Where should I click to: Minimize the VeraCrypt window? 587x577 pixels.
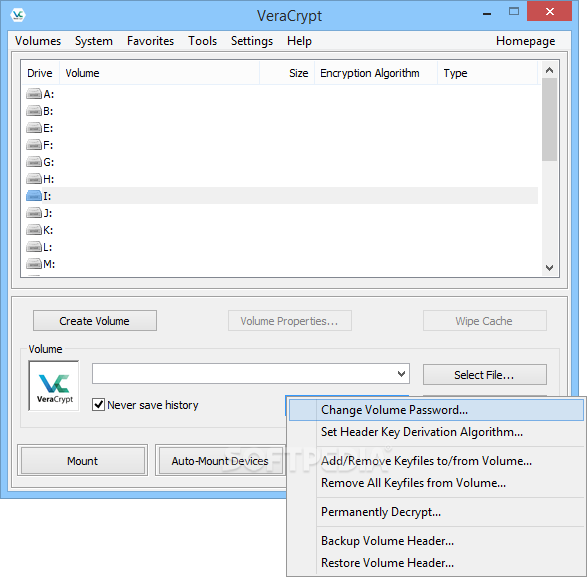[487, 13]
